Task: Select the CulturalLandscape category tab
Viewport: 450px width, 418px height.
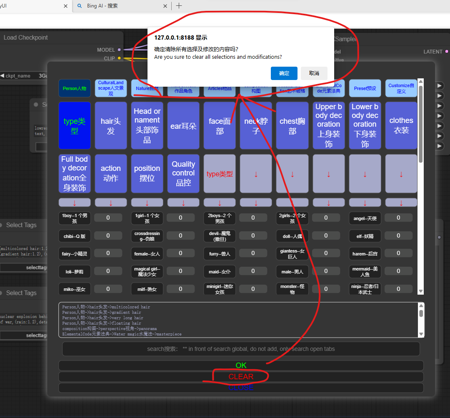Action: 111,88
